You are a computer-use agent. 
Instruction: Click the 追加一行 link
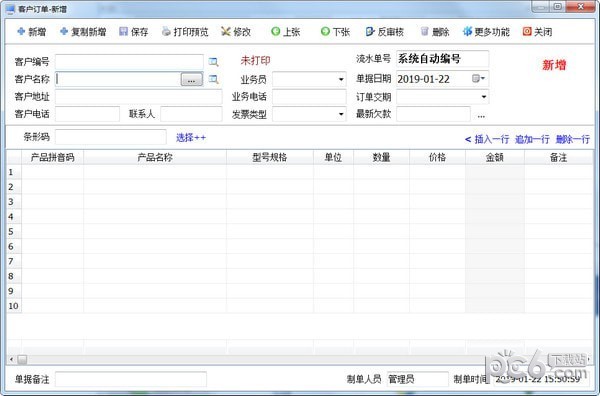click(x=532, y=139)
